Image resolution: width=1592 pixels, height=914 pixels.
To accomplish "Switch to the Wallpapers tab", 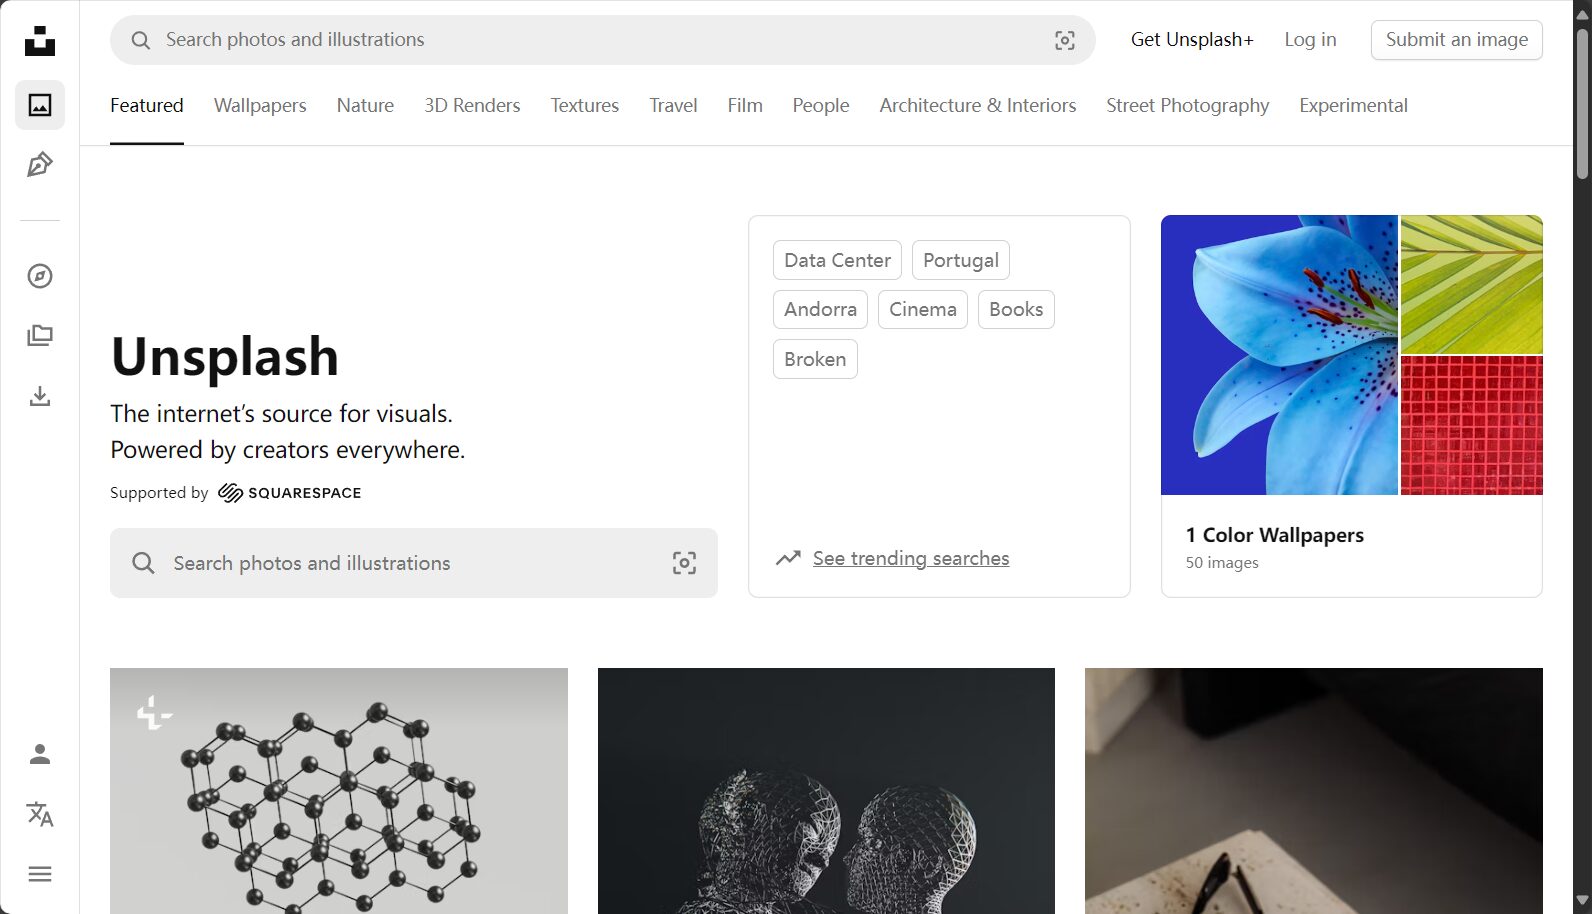I will point(260,105).
